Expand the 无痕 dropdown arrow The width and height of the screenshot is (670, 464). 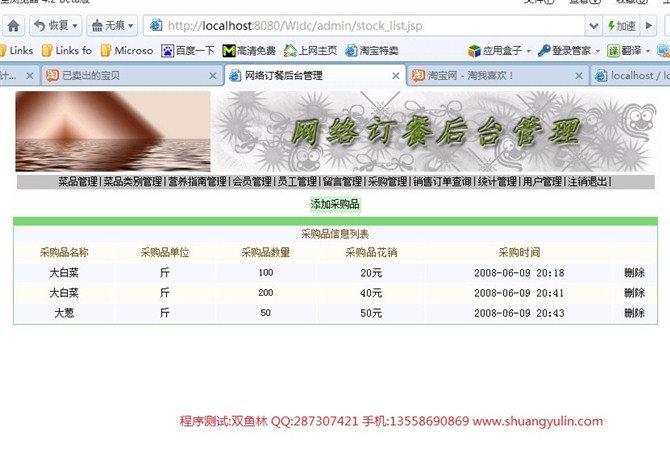coord(131,26)
